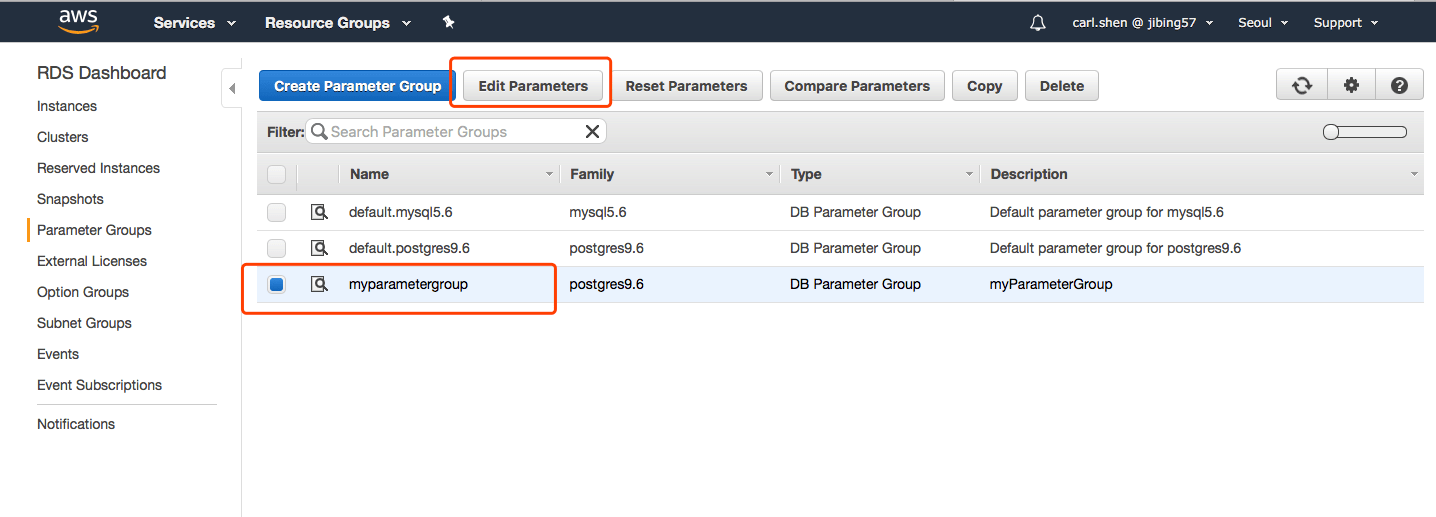
Task: Select the default.postgres9.6 checkbox
Action: click(x=277, y=248)
